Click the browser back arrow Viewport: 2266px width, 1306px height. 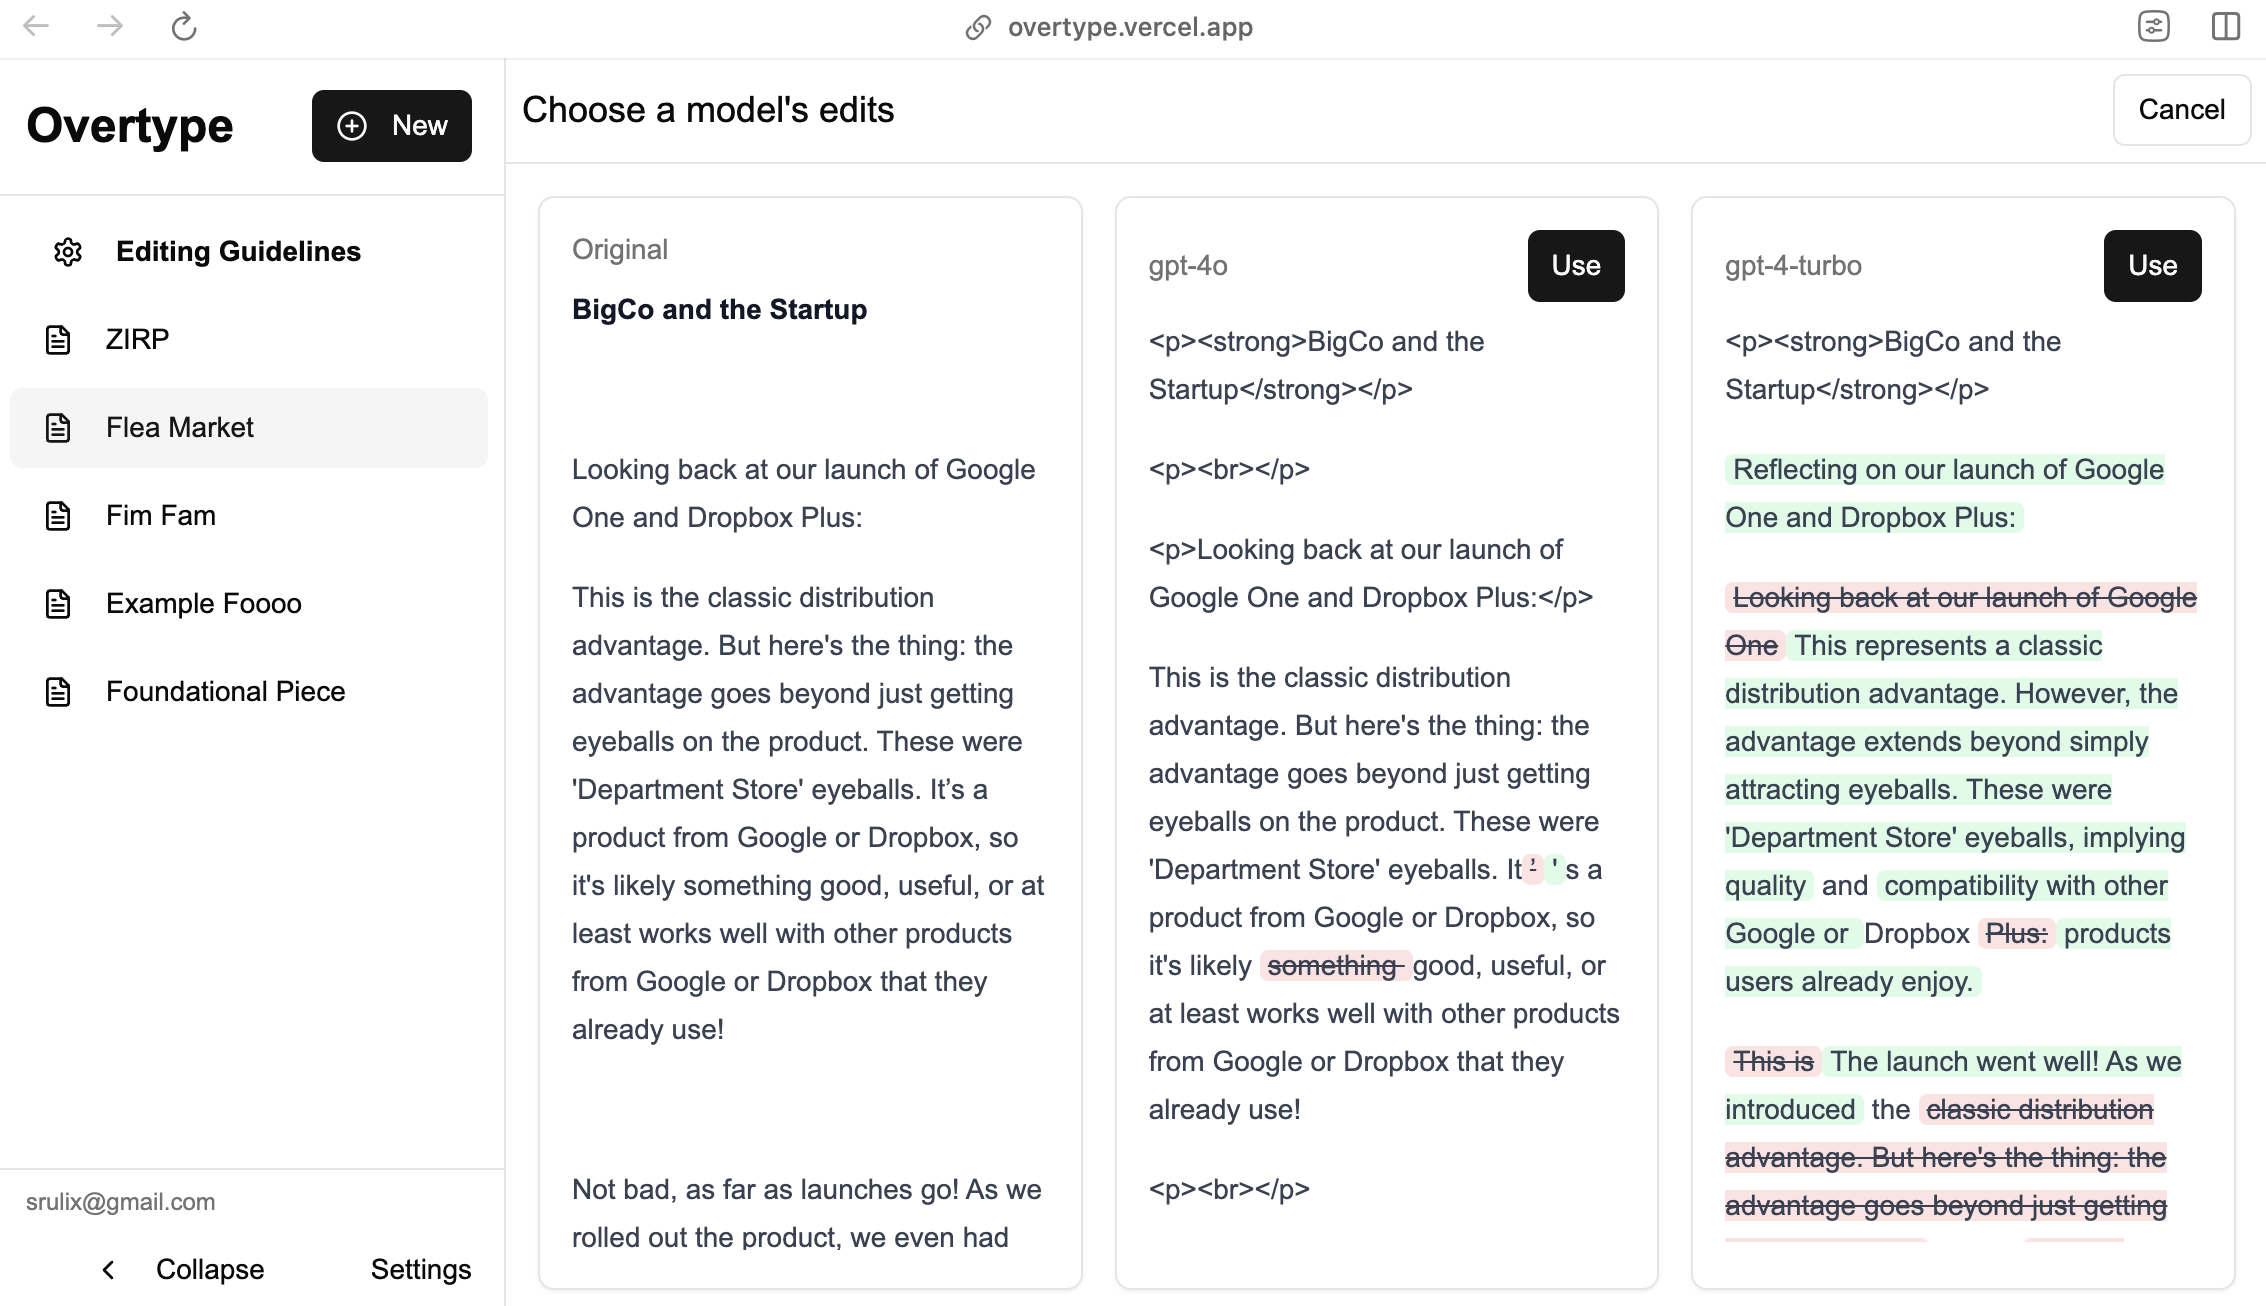36,26
